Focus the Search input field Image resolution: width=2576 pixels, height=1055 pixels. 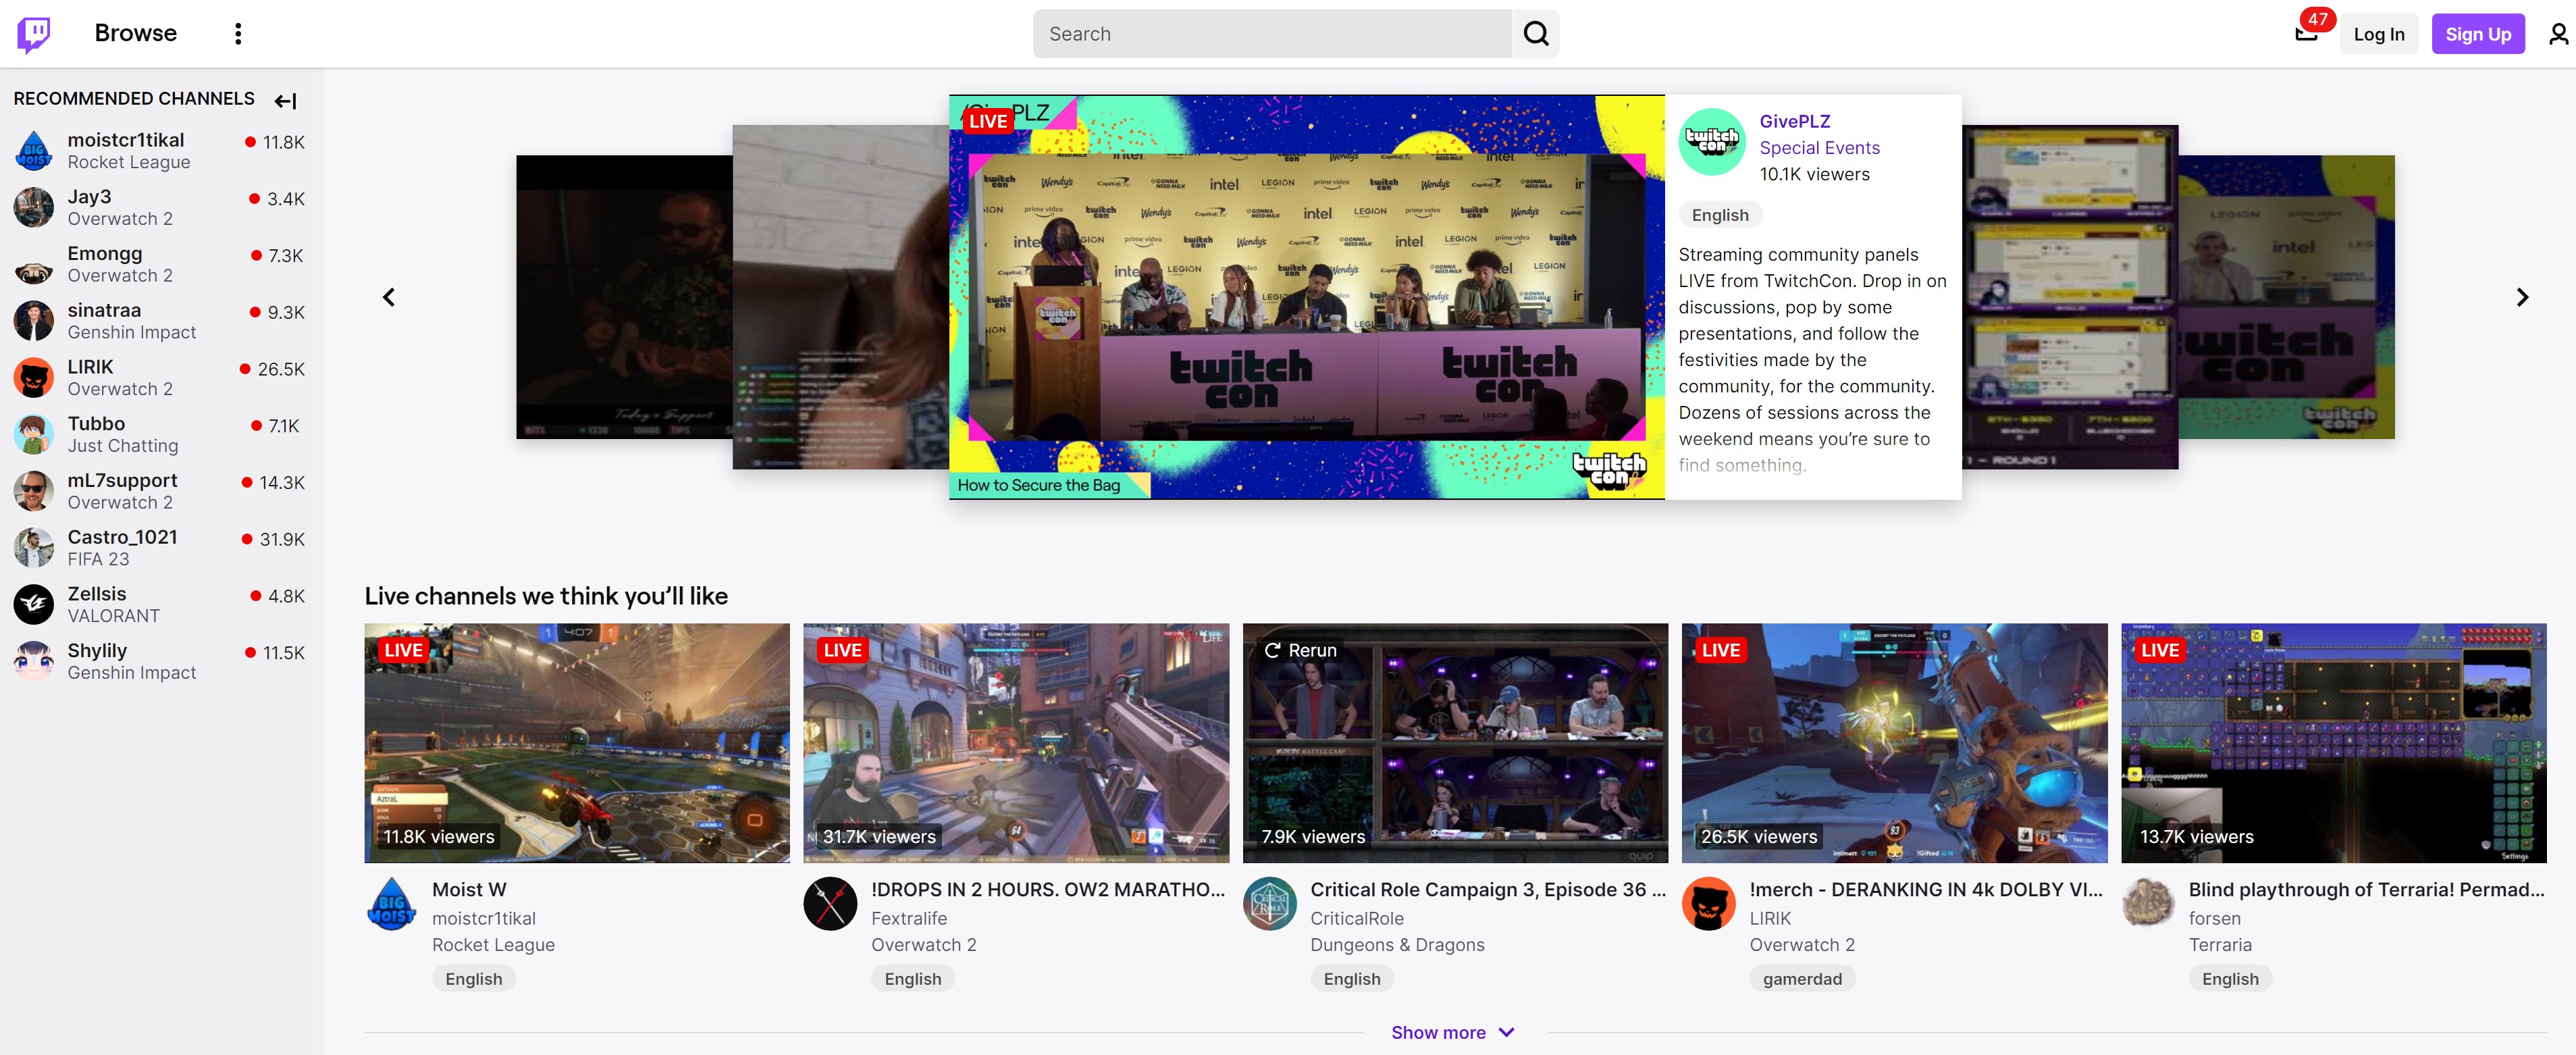click(x=1272, y=34)
